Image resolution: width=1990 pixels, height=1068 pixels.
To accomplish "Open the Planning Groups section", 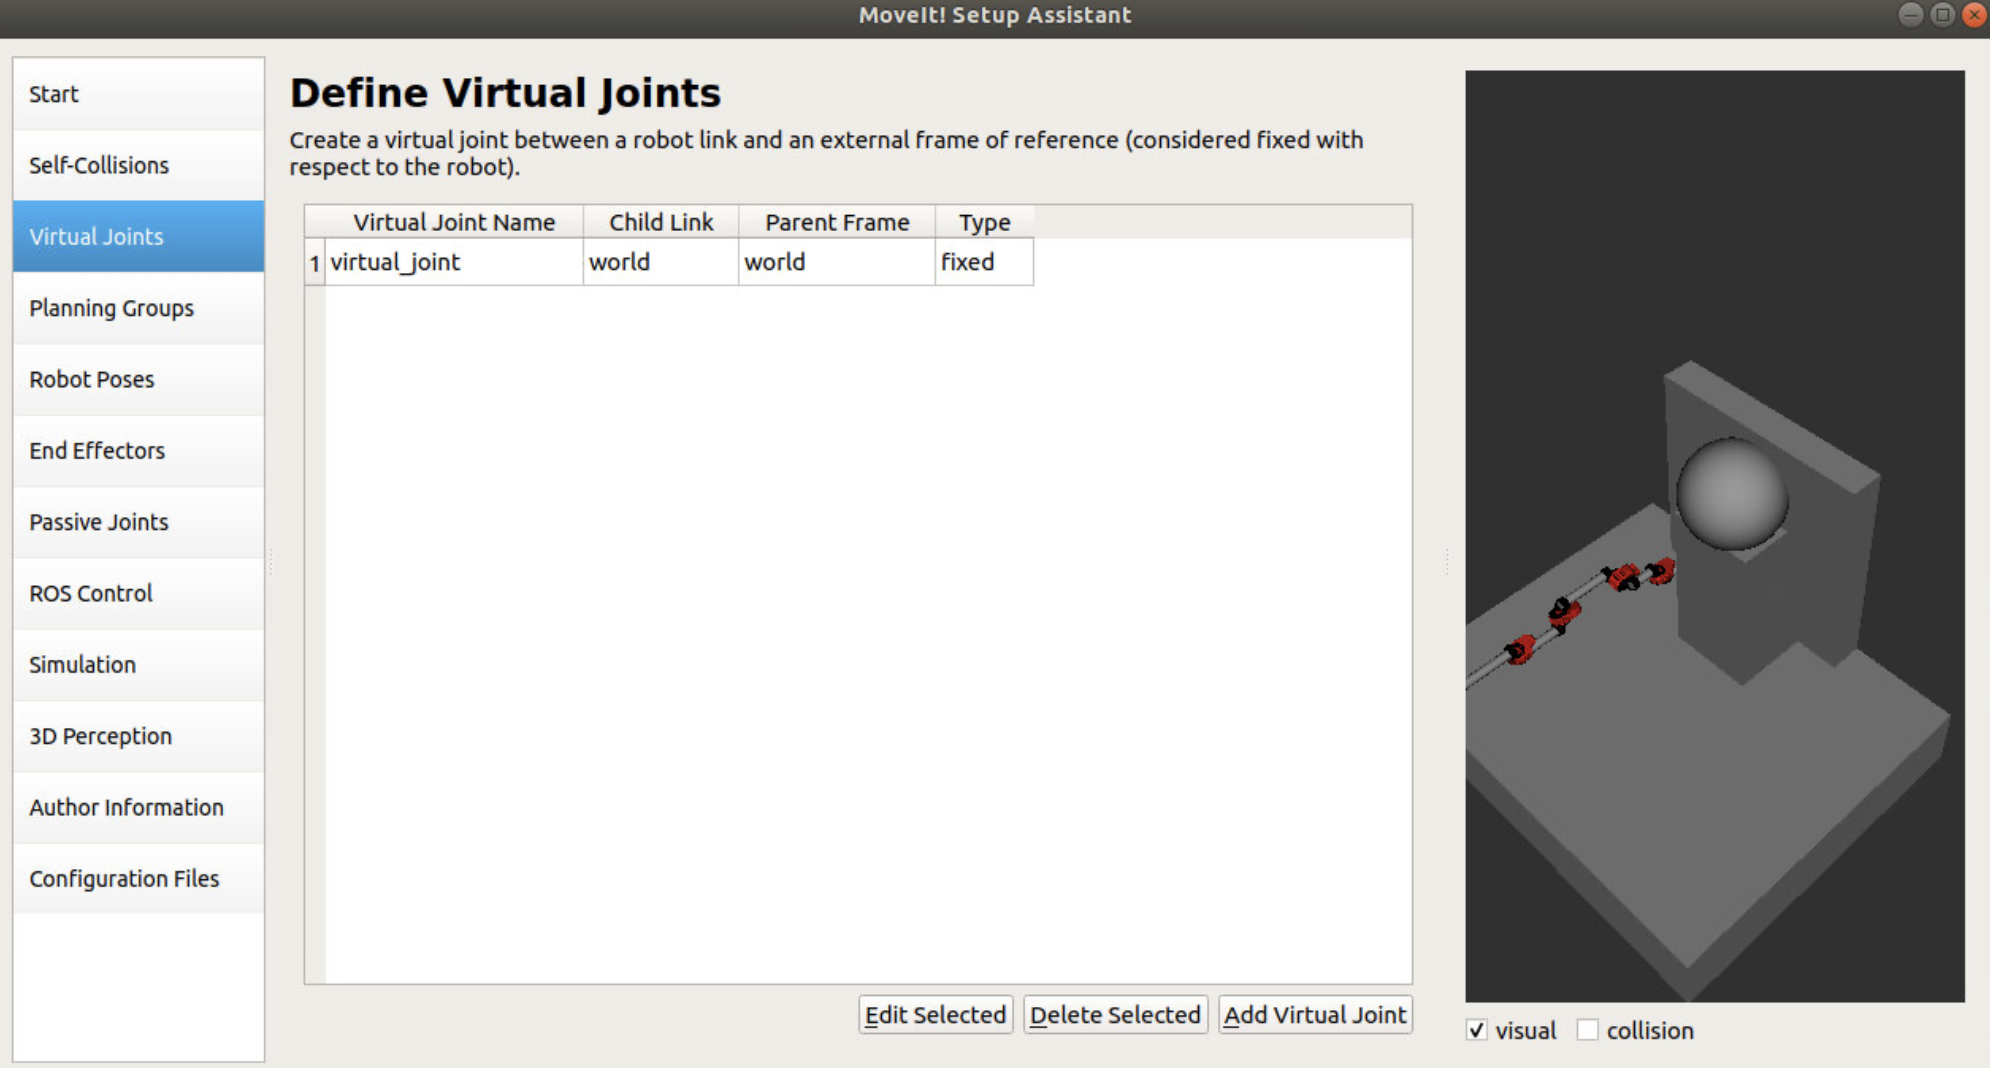I will (x=137, y=308).
